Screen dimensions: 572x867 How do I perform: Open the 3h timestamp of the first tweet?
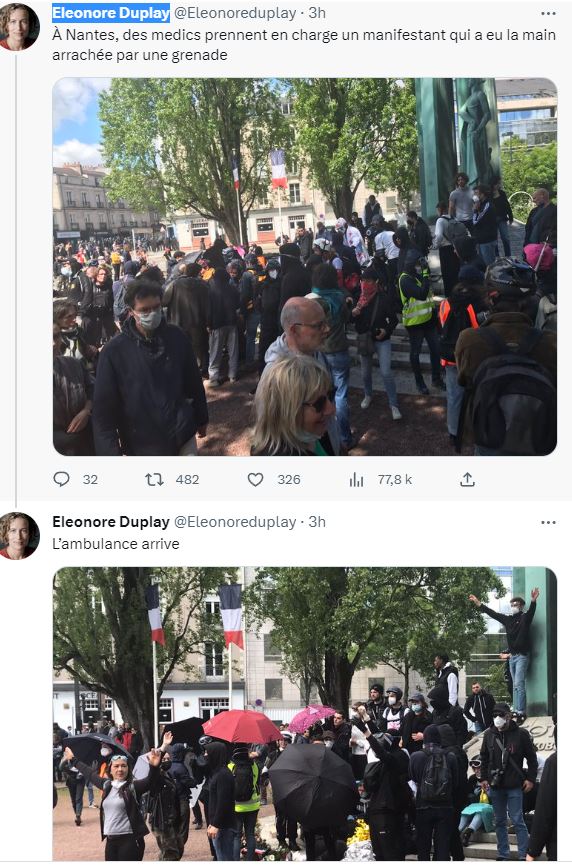[317, 13]
